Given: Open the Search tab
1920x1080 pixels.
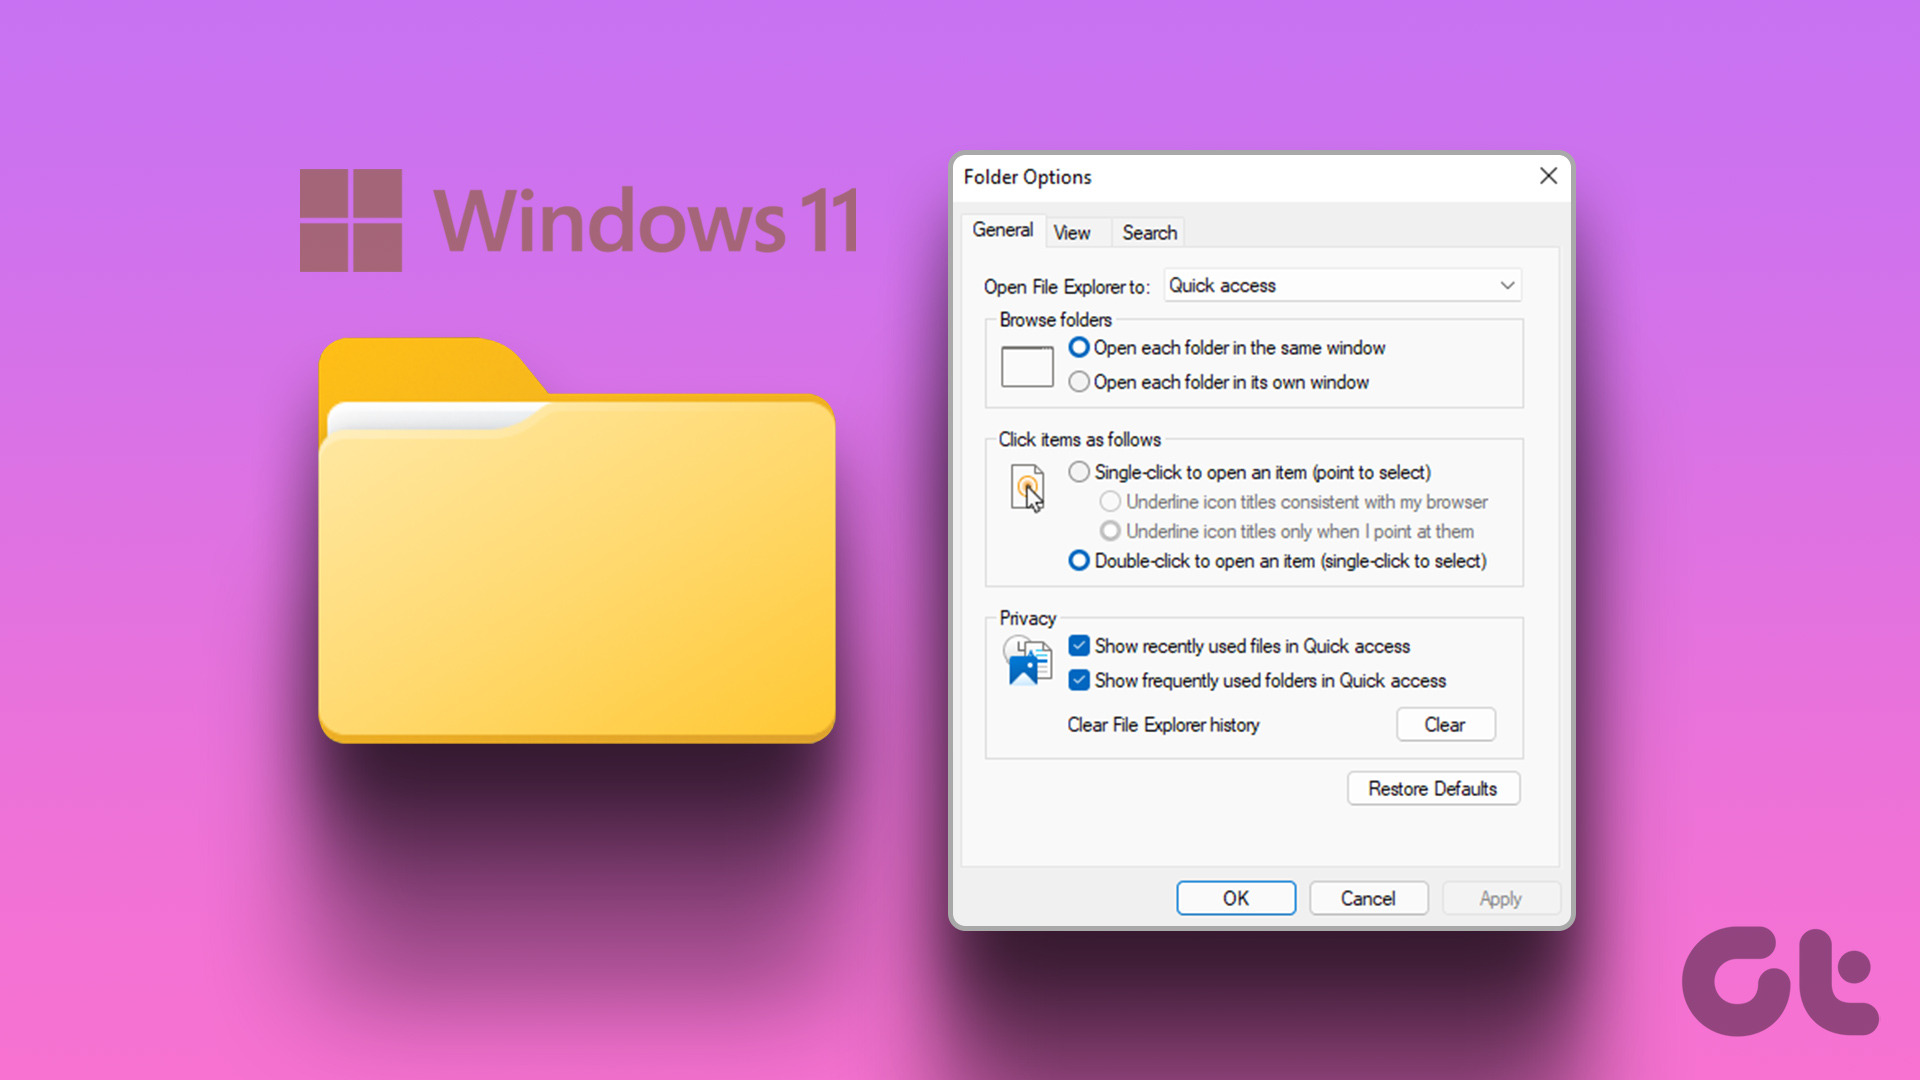Looking at the screenshot, I should point(1149,233).
